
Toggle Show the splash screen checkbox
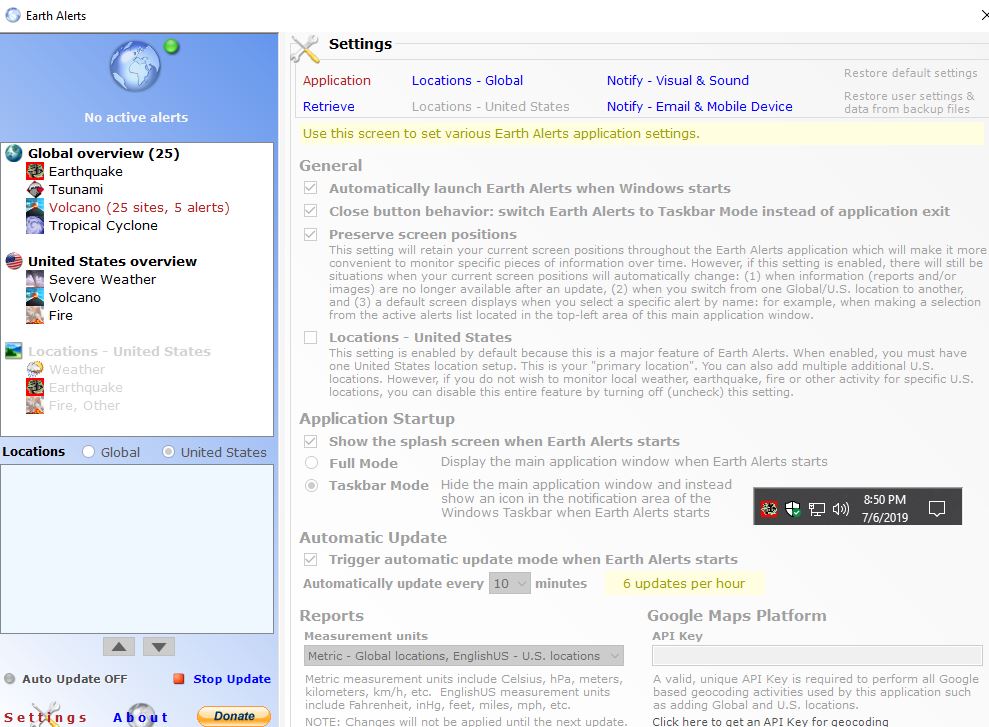[x=310, y=441]
